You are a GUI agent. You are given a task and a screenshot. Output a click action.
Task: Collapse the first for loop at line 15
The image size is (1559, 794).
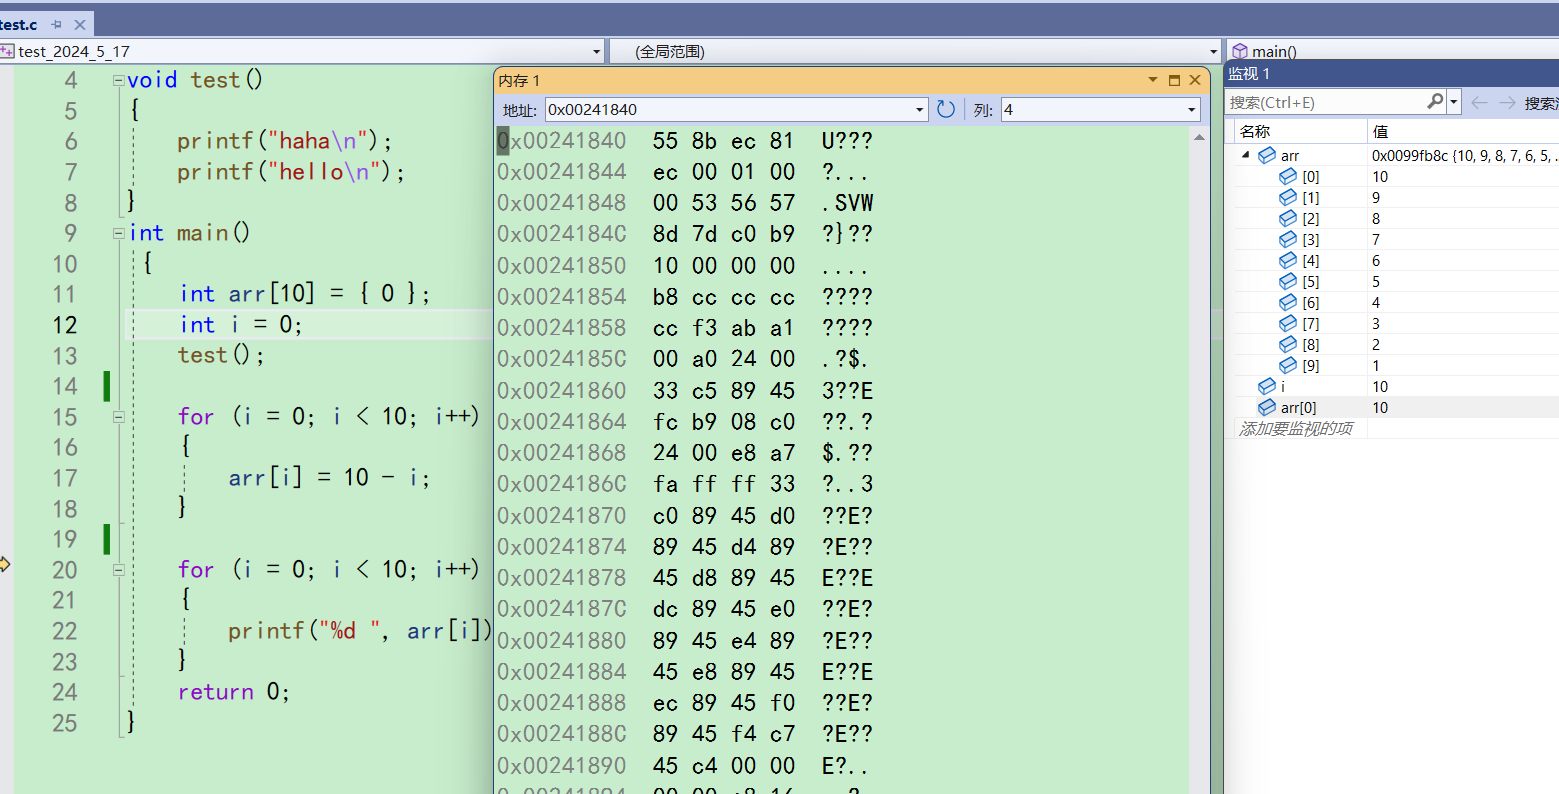tap(118, 417)
